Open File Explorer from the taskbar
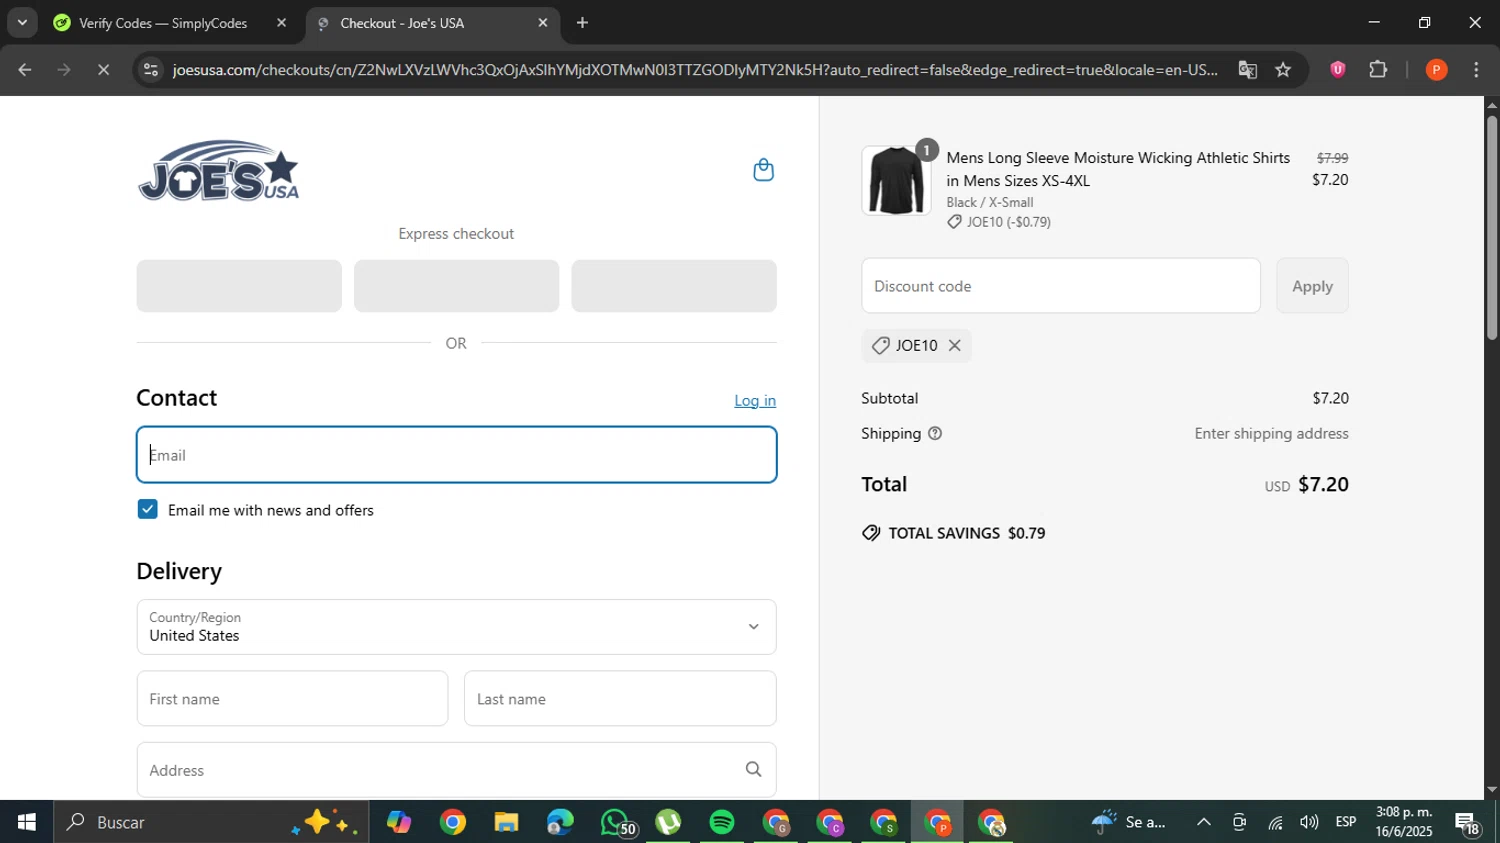Screen dimensions: 1500x843 tap(506, 822)
